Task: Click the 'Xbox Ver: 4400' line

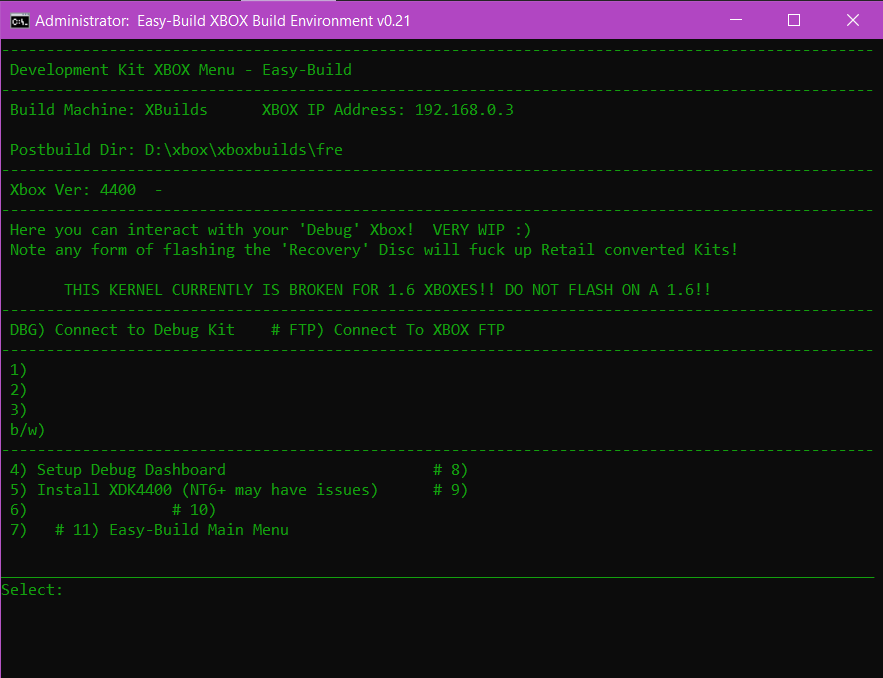Action: [x=73, y=190]
